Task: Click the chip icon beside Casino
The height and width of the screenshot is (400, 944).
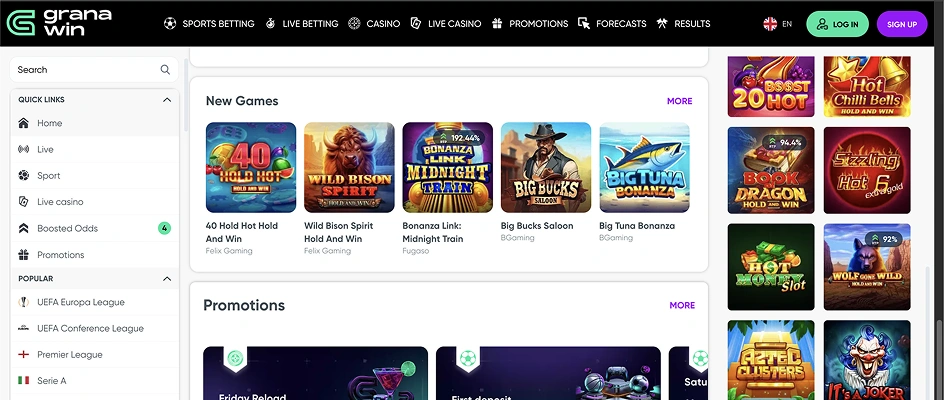Action: (354, 23)
